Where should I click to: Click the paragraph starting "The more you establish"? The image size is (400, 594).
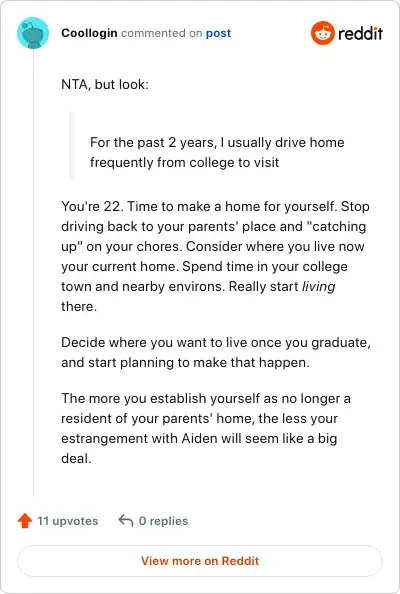coord(206,428)
